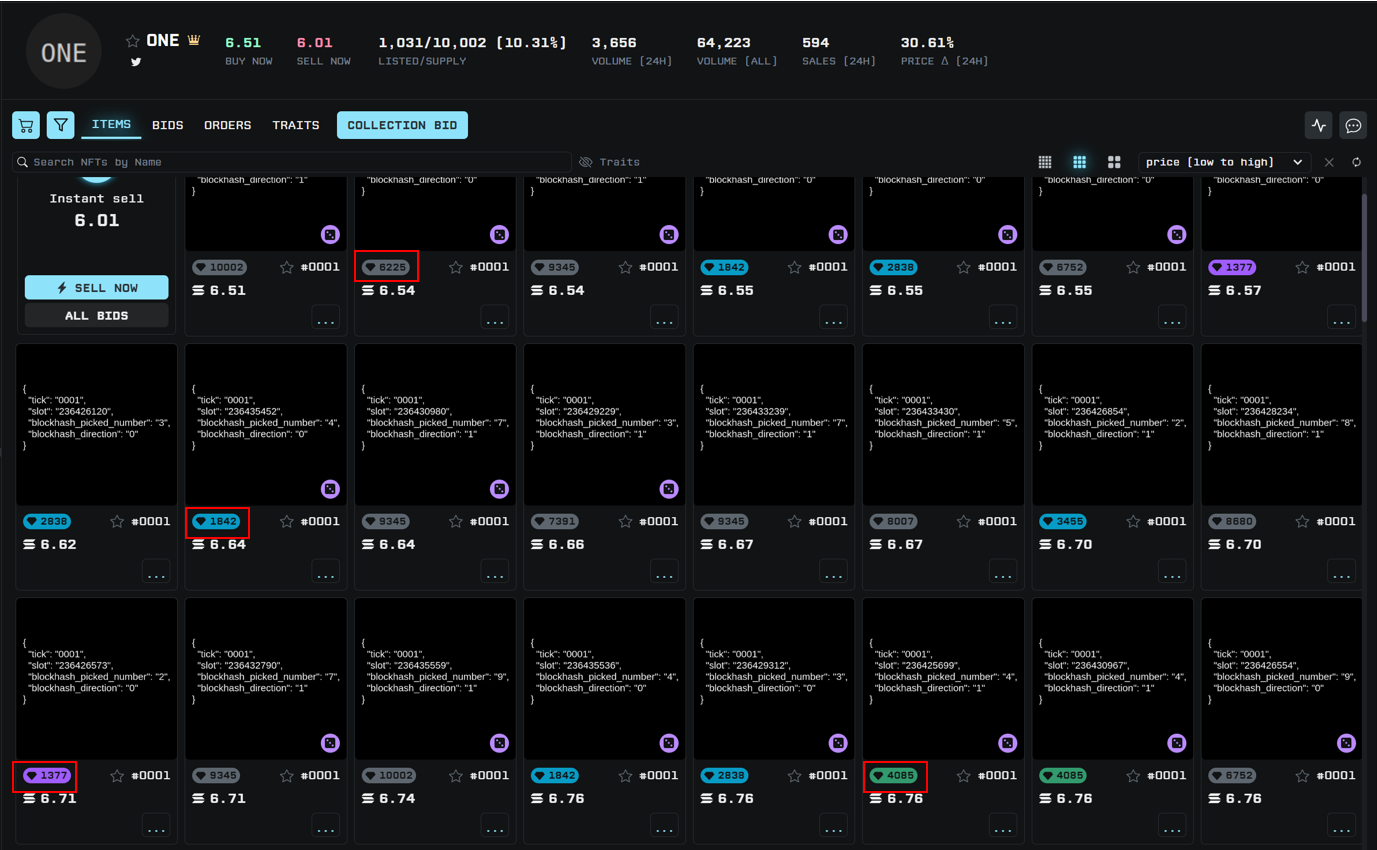Open the price sort dropdown
1377x850 pixels.
[x=1224, y=162]
